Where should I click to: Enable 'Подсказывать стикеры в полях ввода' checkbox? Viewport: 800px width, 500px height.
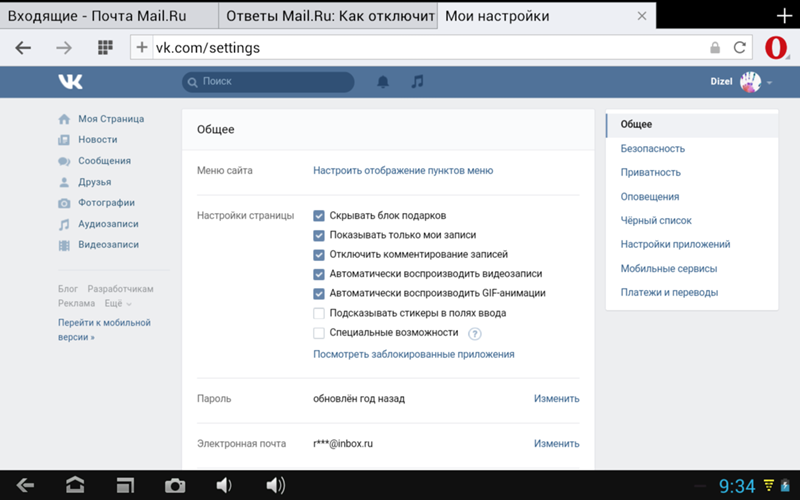click(319, 313)
